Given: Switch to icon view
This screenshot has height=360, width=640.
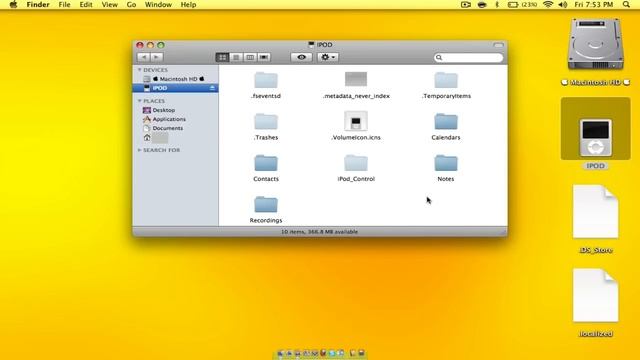Looking at the screenshot, I should pos(222,58).
